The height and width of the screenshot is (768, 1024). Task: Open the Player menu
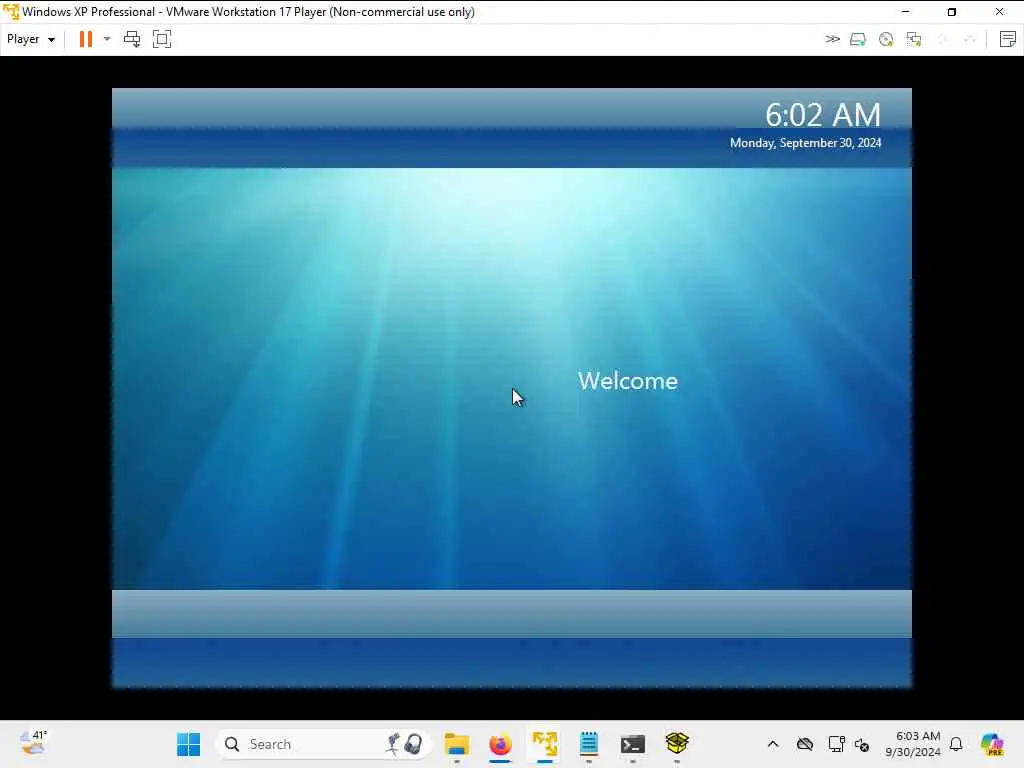(30, 39)
